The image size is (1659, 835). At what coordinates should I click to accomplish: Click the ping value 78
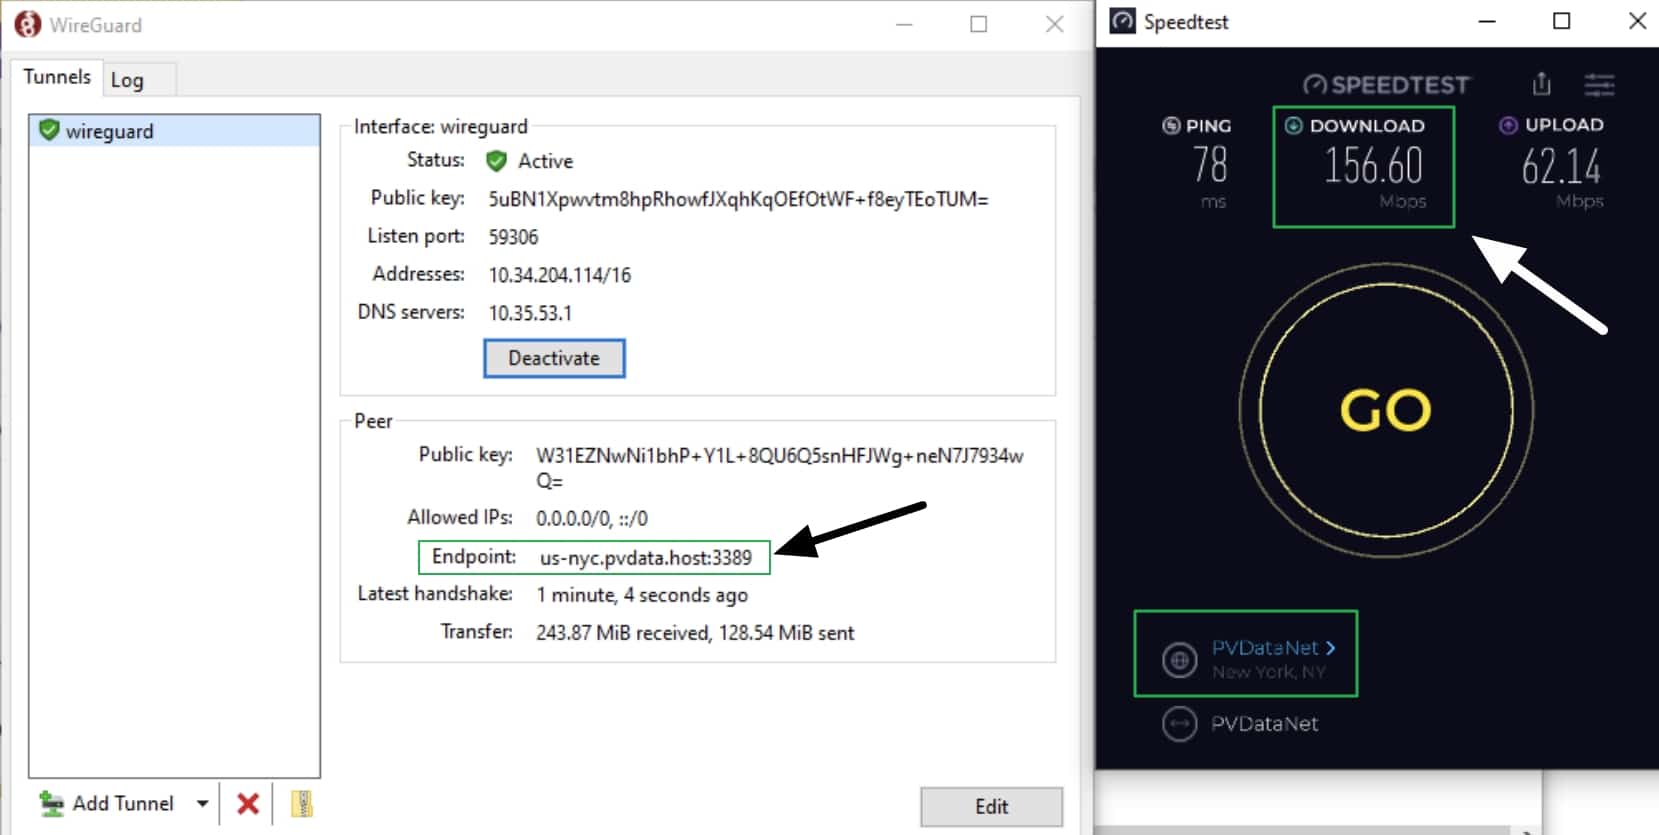[x=1210, y=165]
